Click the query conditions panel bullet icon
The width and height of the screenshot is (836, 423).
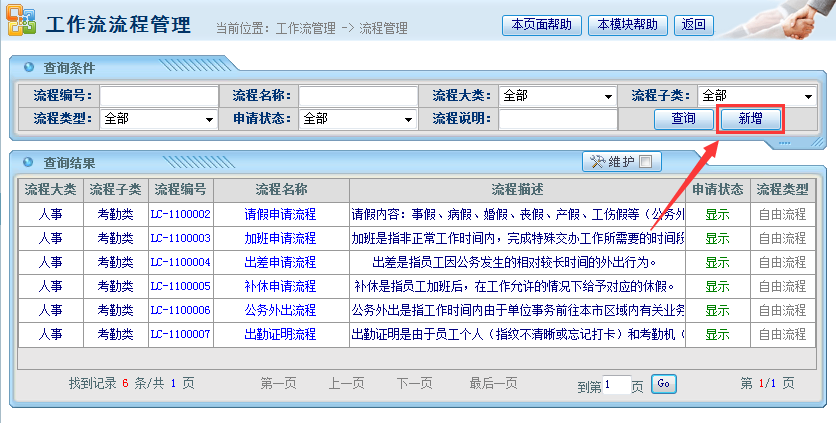(x=28, y=67)
